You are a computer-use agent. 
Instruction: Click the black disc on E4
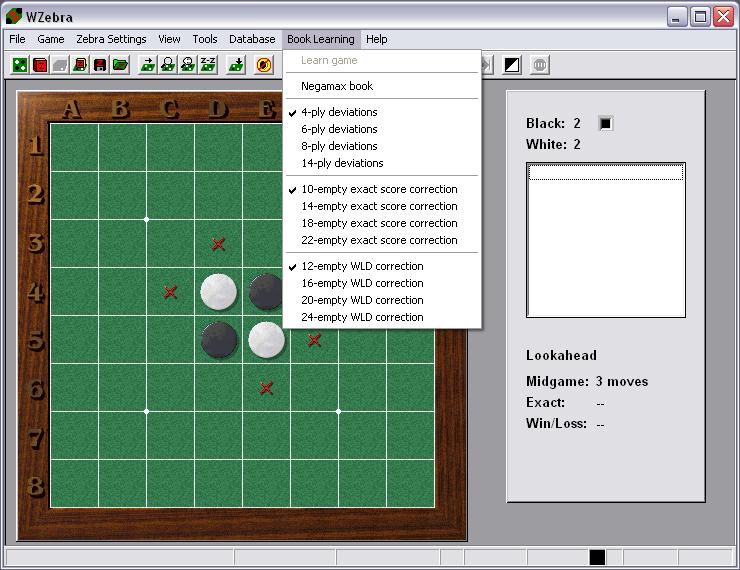pos(266,292)
